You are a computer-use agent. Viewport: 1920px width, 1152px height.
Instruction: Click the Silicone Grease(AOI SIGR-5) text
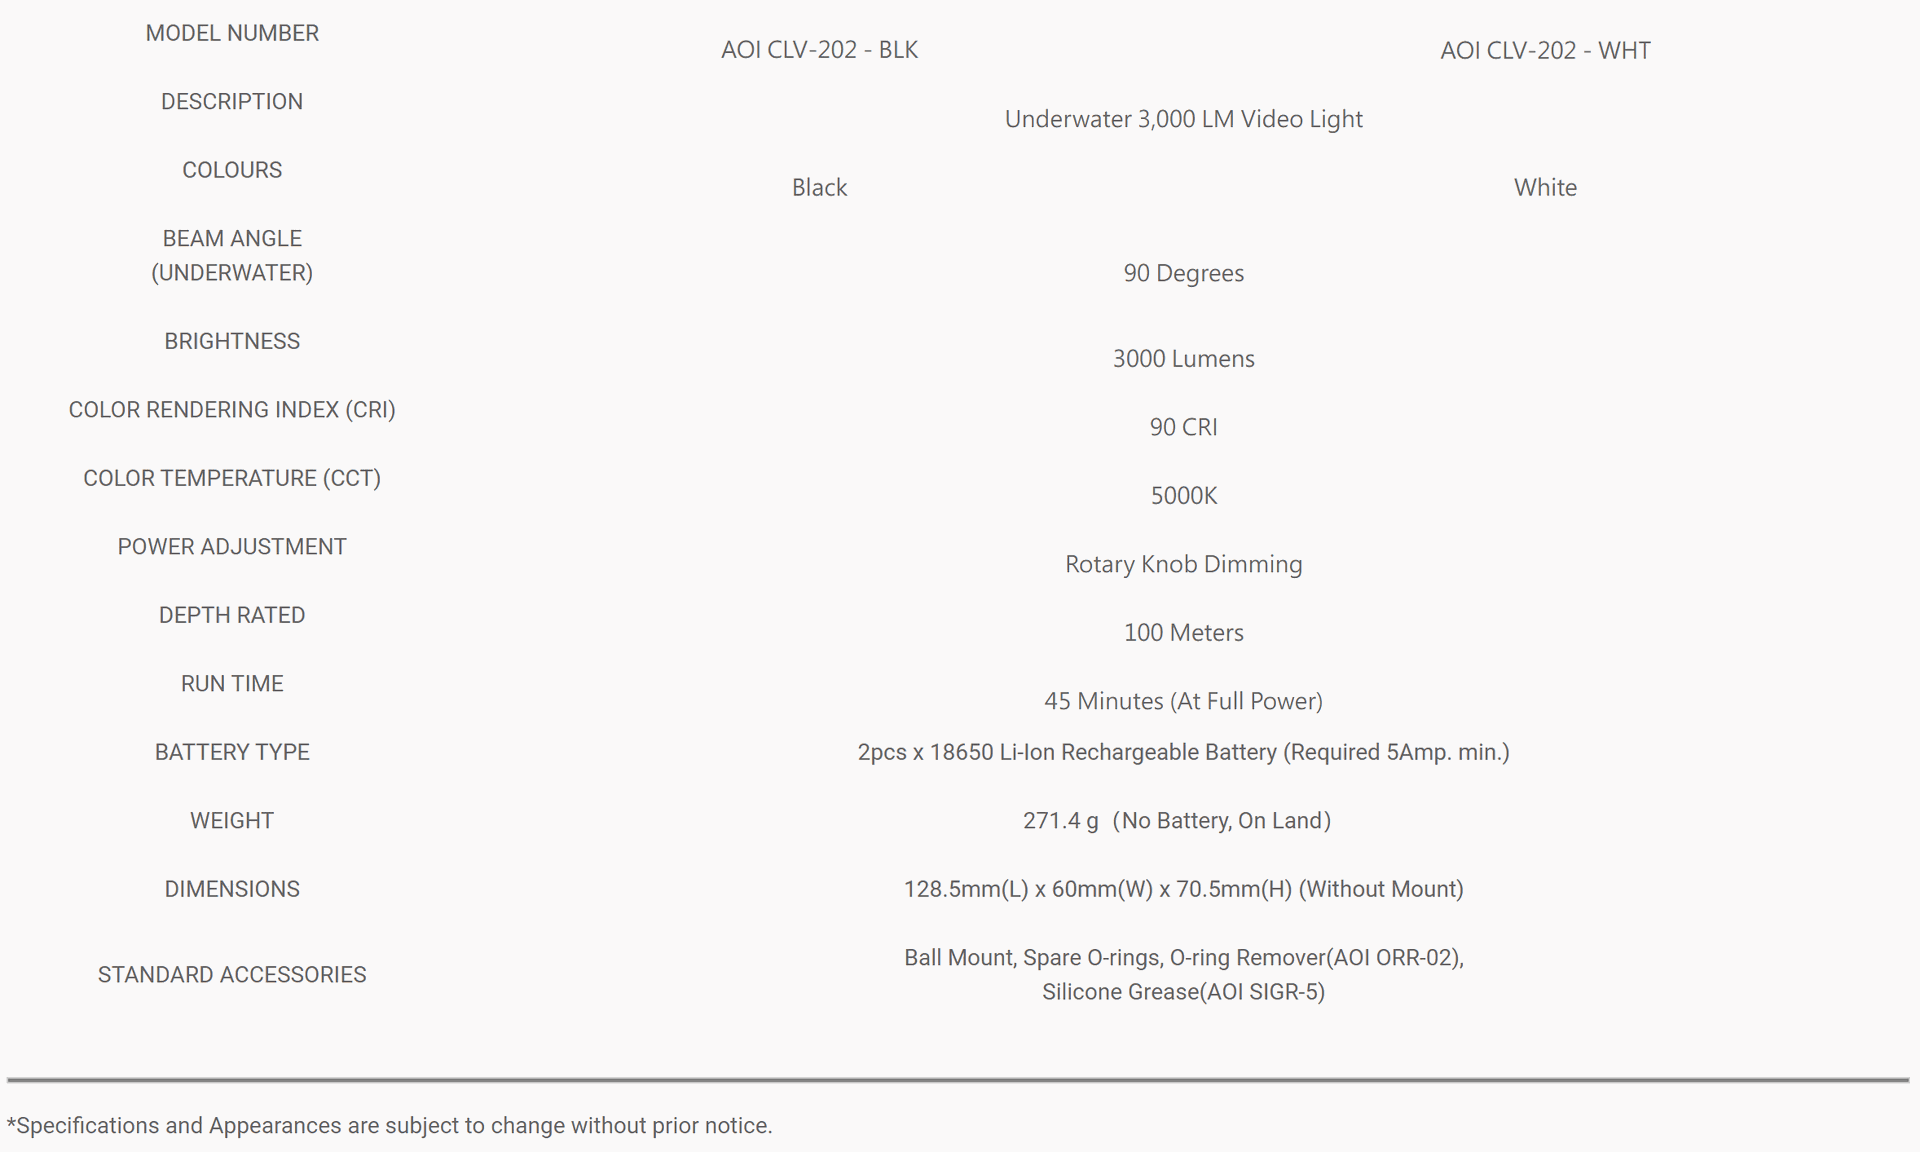pos(1183,992)
